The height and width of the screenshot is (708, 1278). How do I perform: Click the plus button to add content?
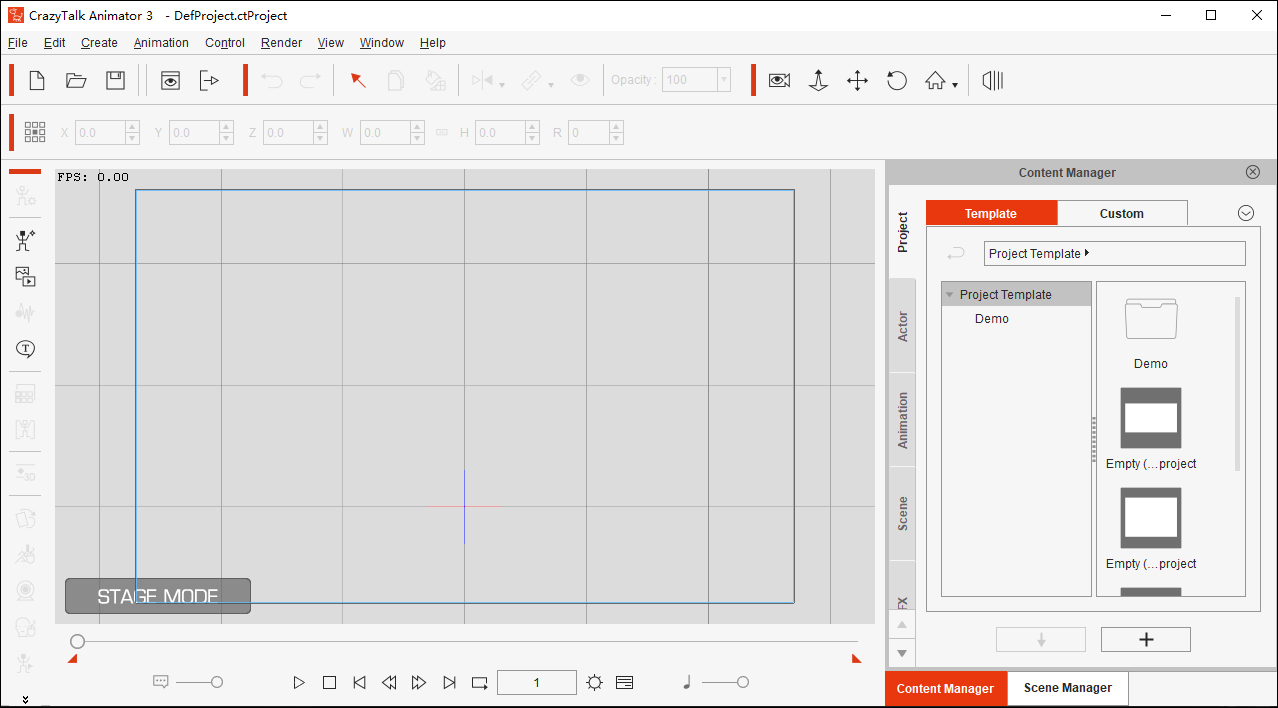tap(1145, 640)
